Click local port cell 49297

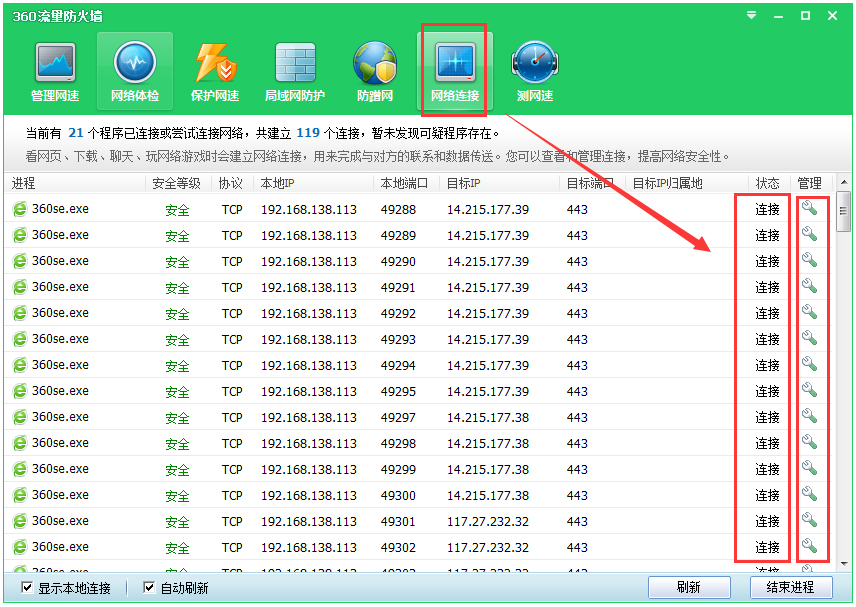398,418
